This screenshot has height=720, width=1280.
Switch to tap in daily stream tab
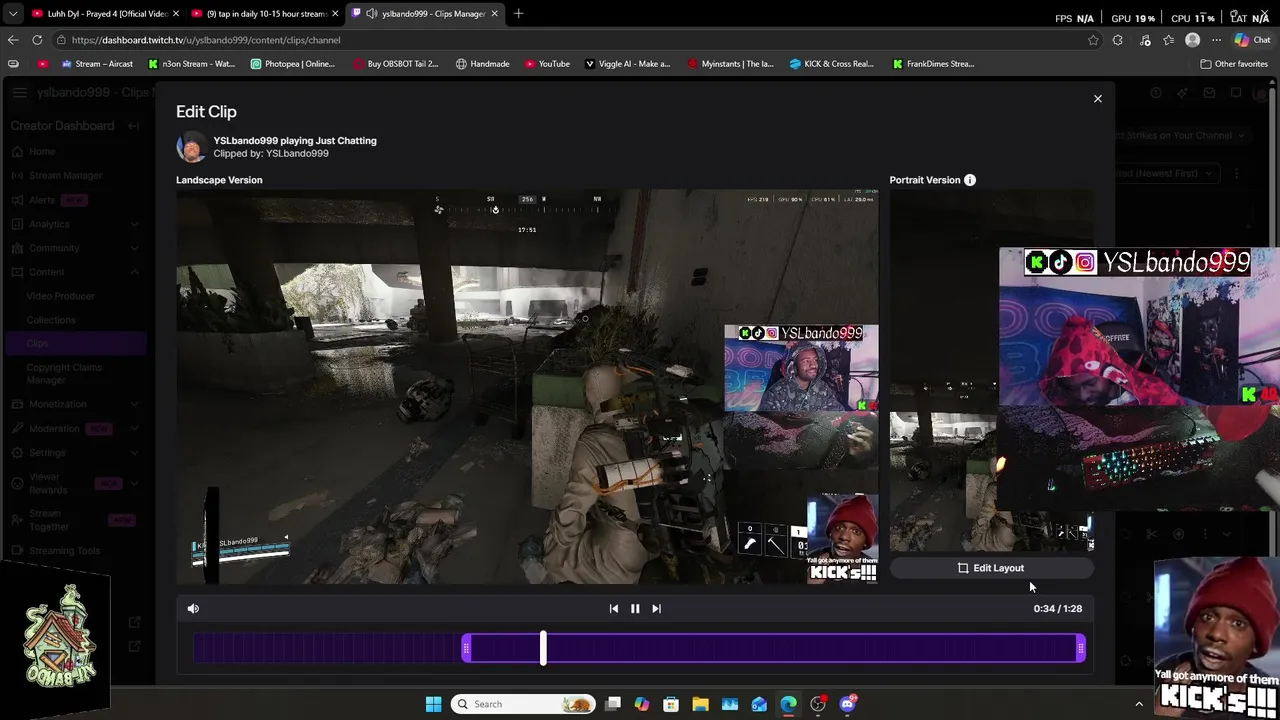[265, 14]
